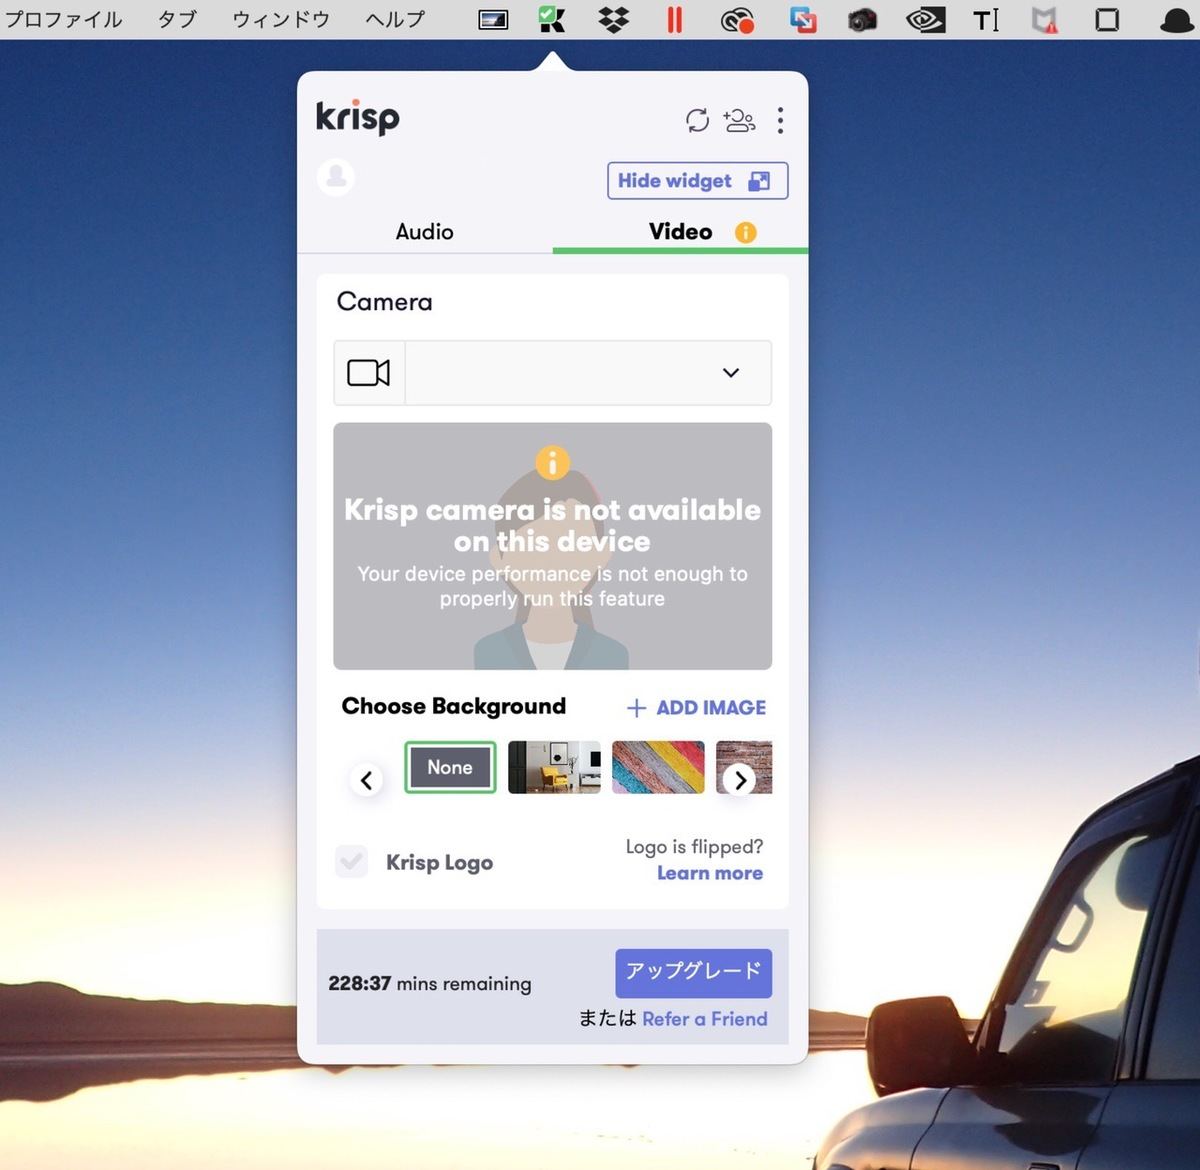
Task: Click the アップグレード button
Action: 693,973
